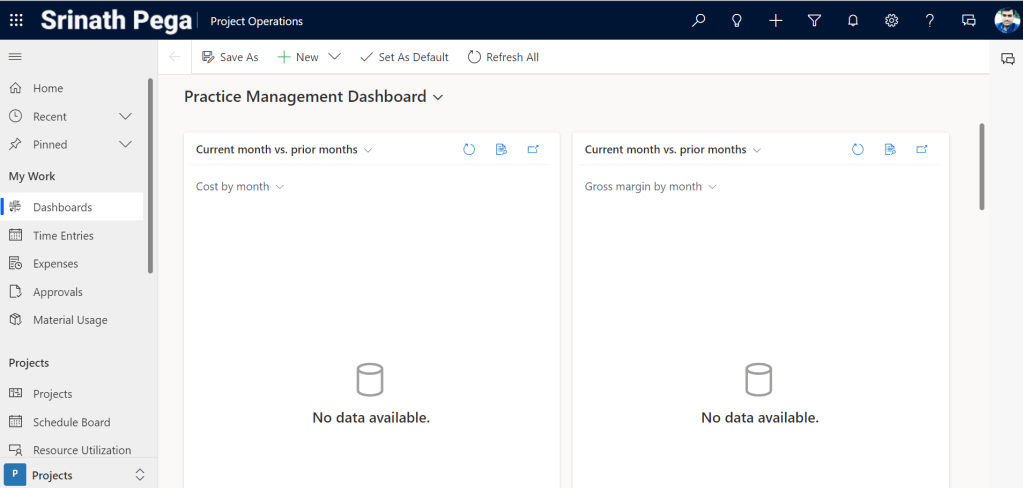
Task: Open the New button dropdown arrow
Action: pos(335,57)
